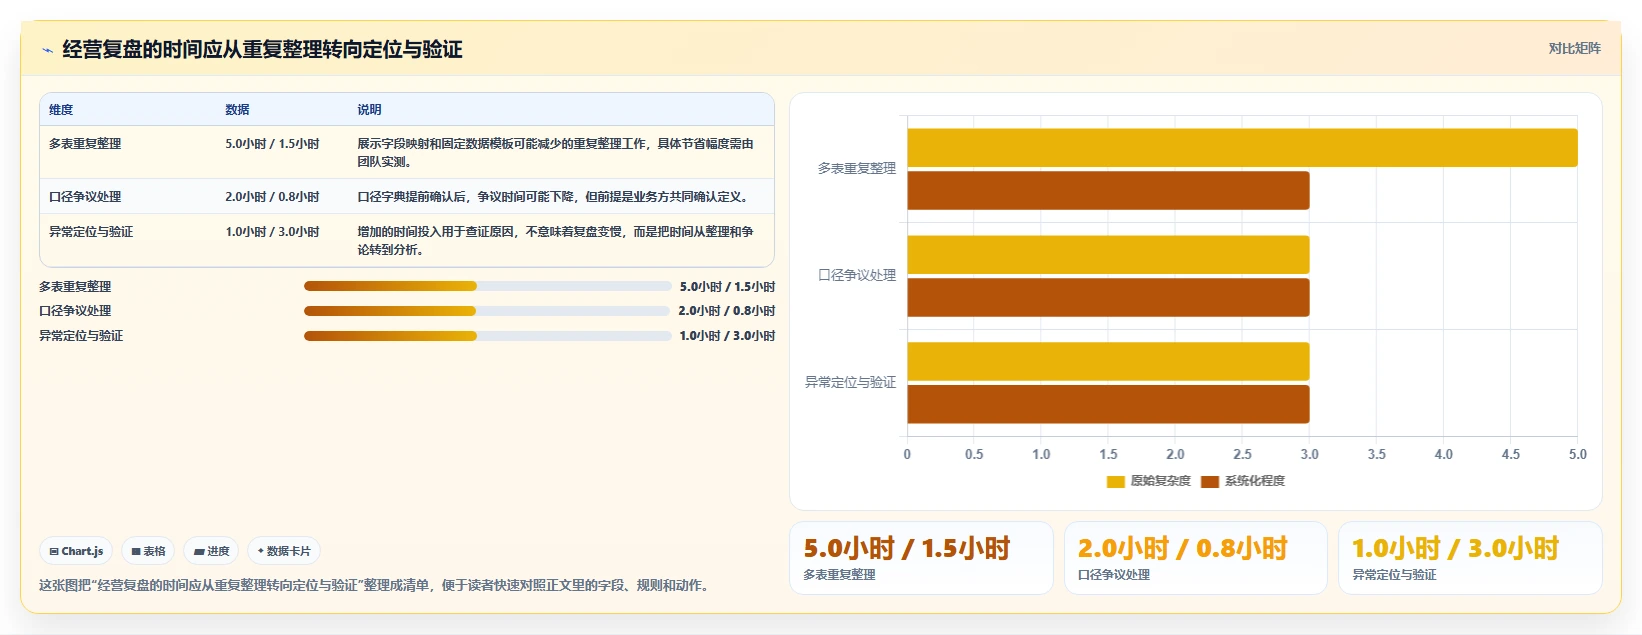
Task: Toggle the 原始复杂度 legend swatch
Action: (x=1116, y=481)
